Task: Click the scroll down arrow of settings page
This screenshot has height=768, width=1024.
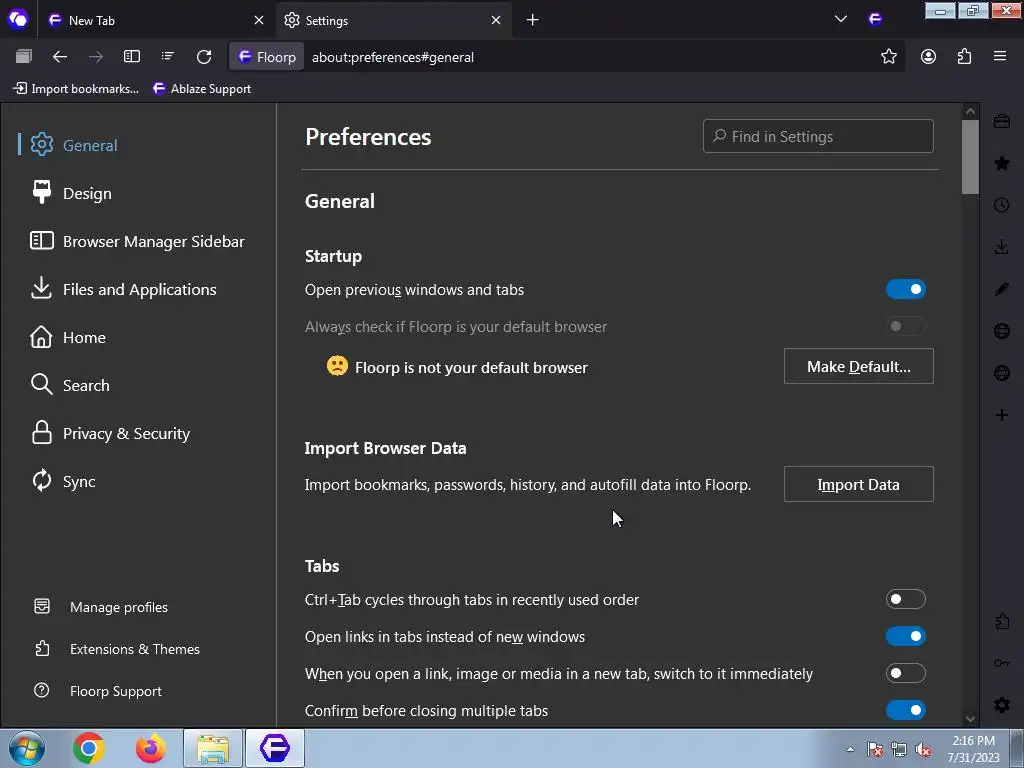Action: tap(970, 718)
